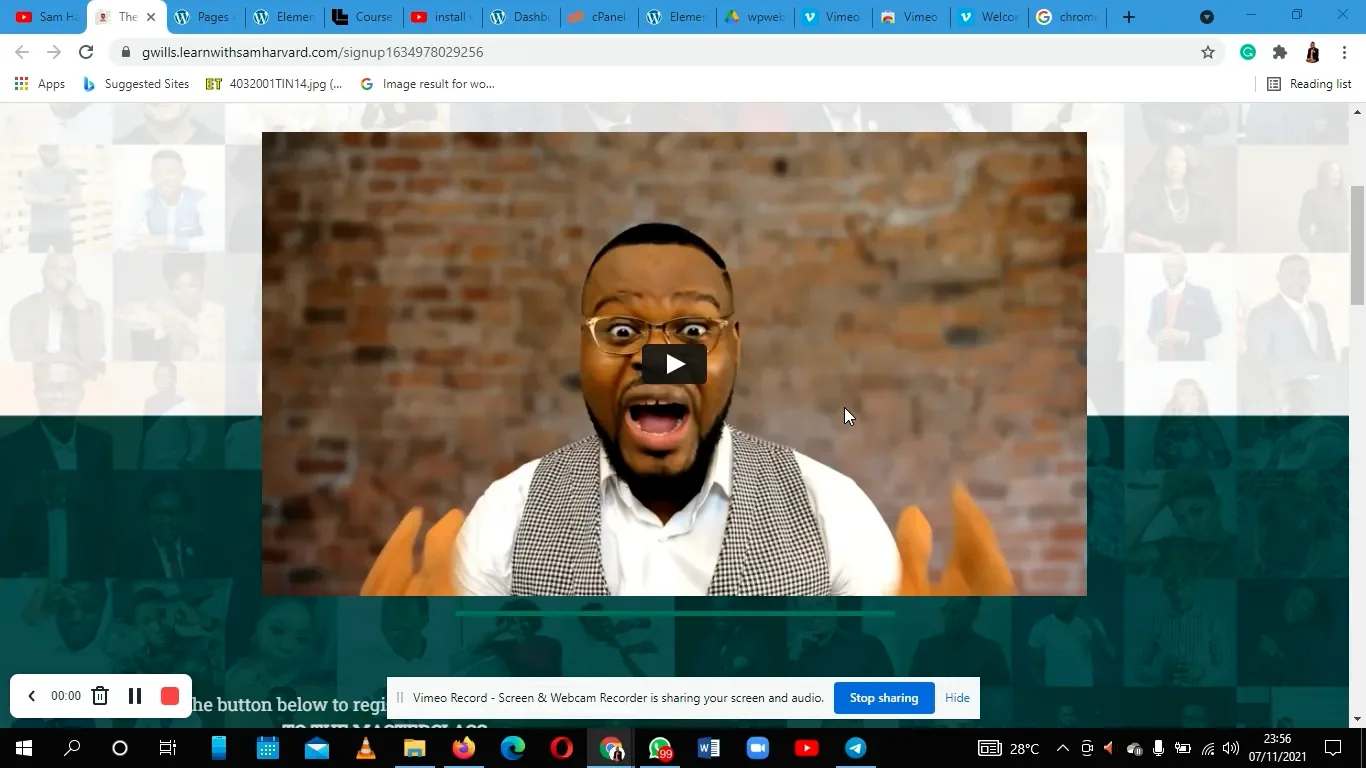1366x768 pixels.
Task: Collapse the recorder widget with left chevron
Action: tap(31, 696)
